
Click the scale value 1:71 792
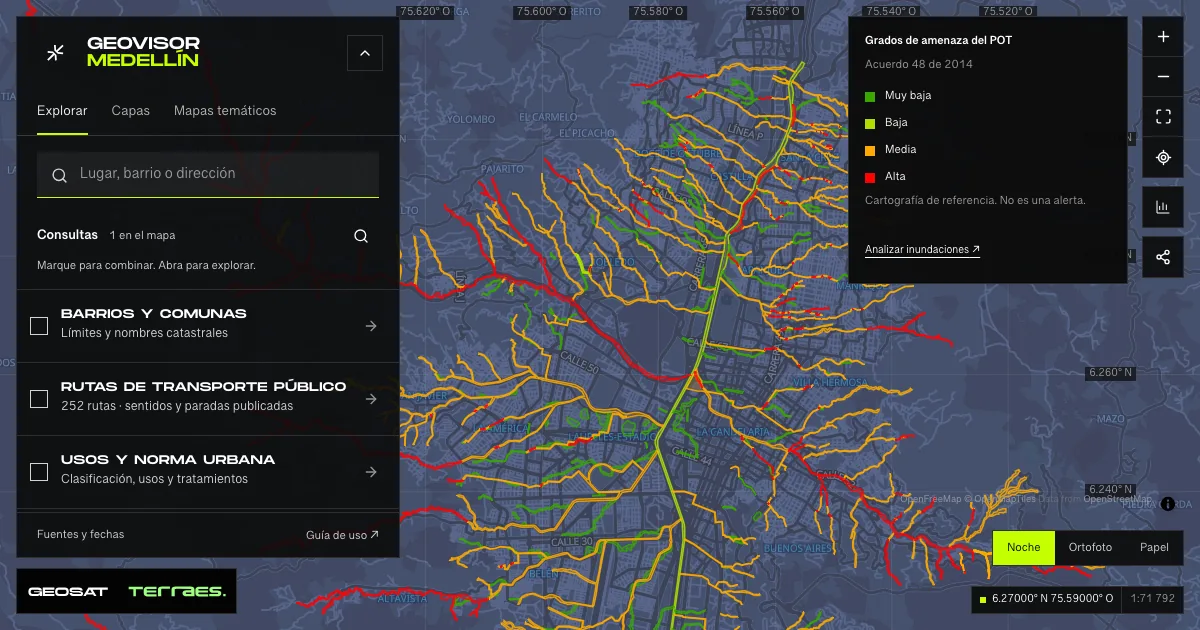[x=1152, y=599]
